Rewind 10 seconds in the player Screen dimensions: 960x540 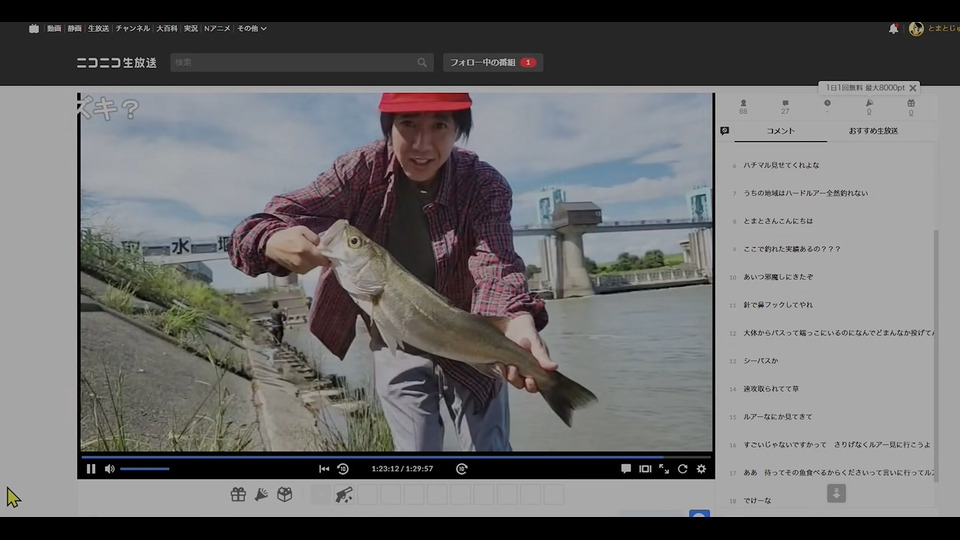(x=343, y=468)
